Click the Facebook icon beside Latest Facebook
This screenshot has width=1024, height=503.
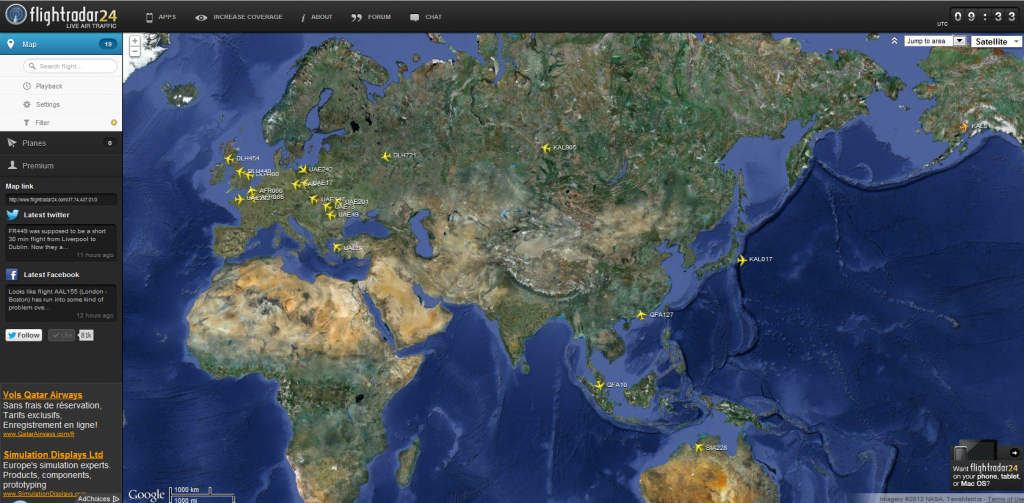click(x=12, y=274)
